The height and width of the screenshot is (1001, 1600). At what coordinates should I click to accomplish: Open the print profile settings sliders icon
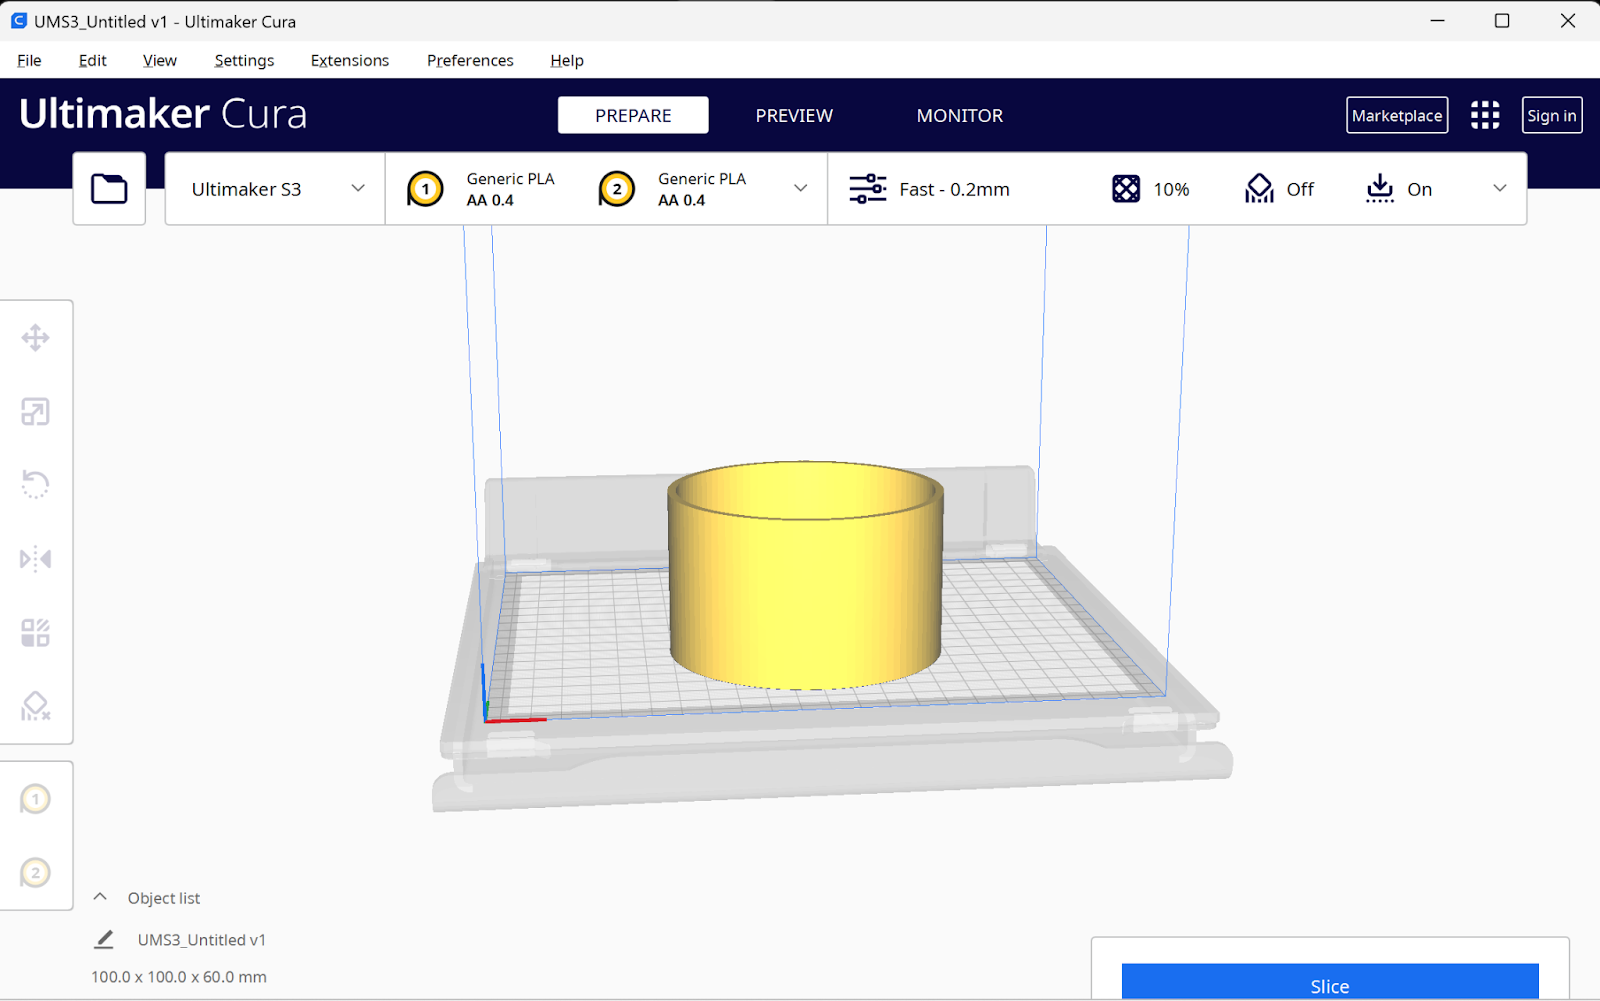867,189
